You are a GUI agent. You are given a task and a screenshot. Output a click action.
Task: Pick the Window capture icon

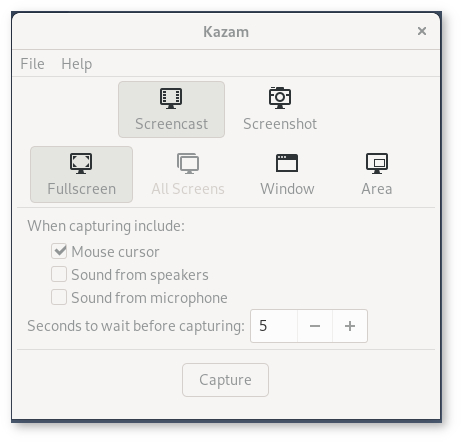click(x=287, y=163)
